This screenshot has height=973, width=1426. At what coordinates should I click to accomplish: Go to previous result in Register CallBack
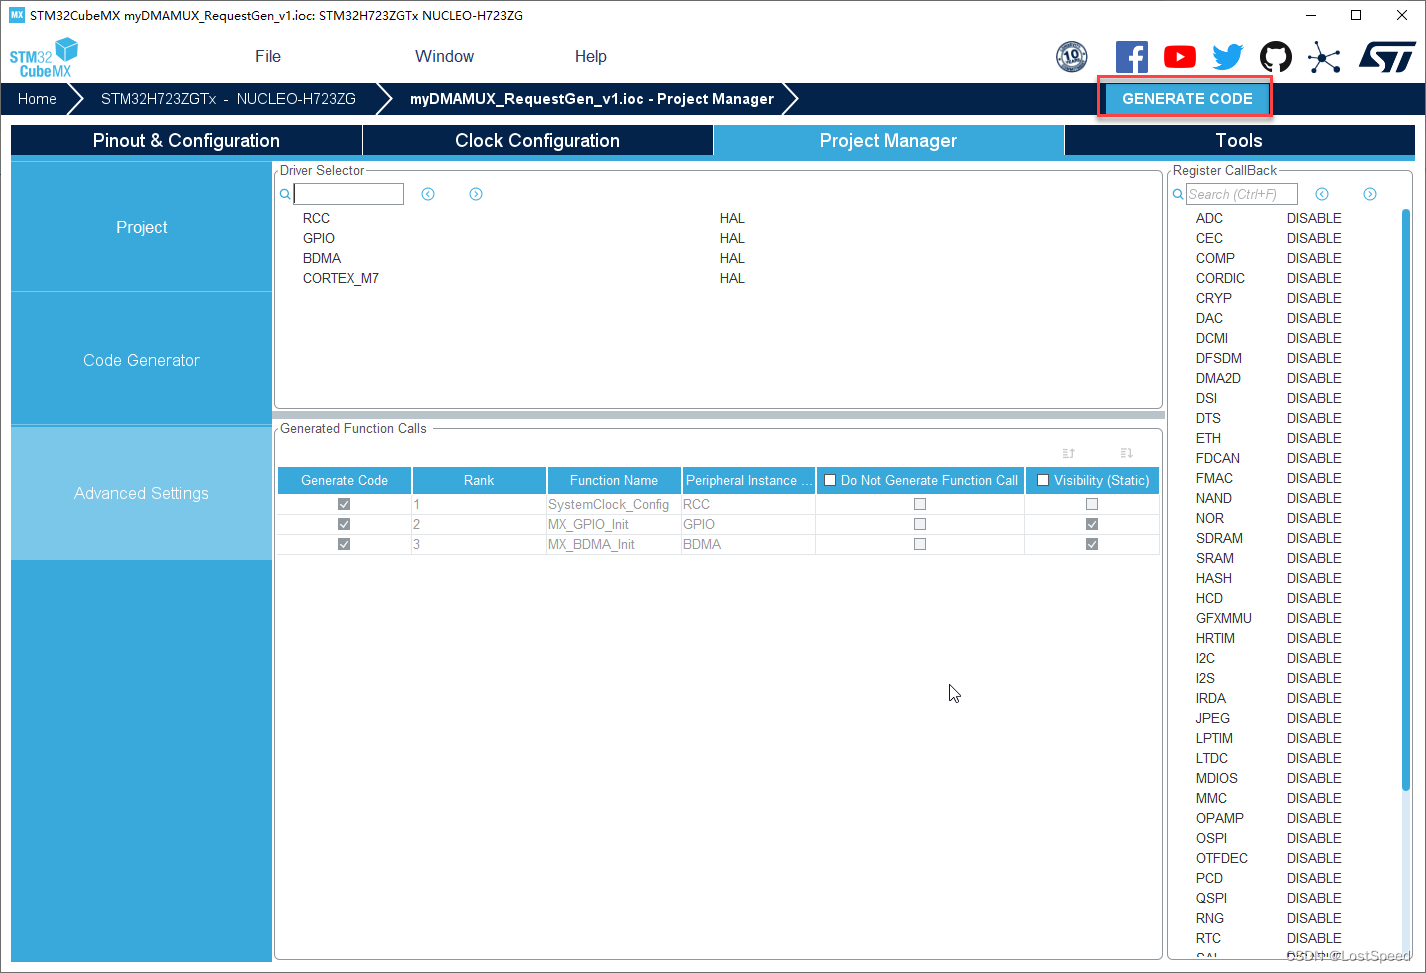pos(1322,194)
